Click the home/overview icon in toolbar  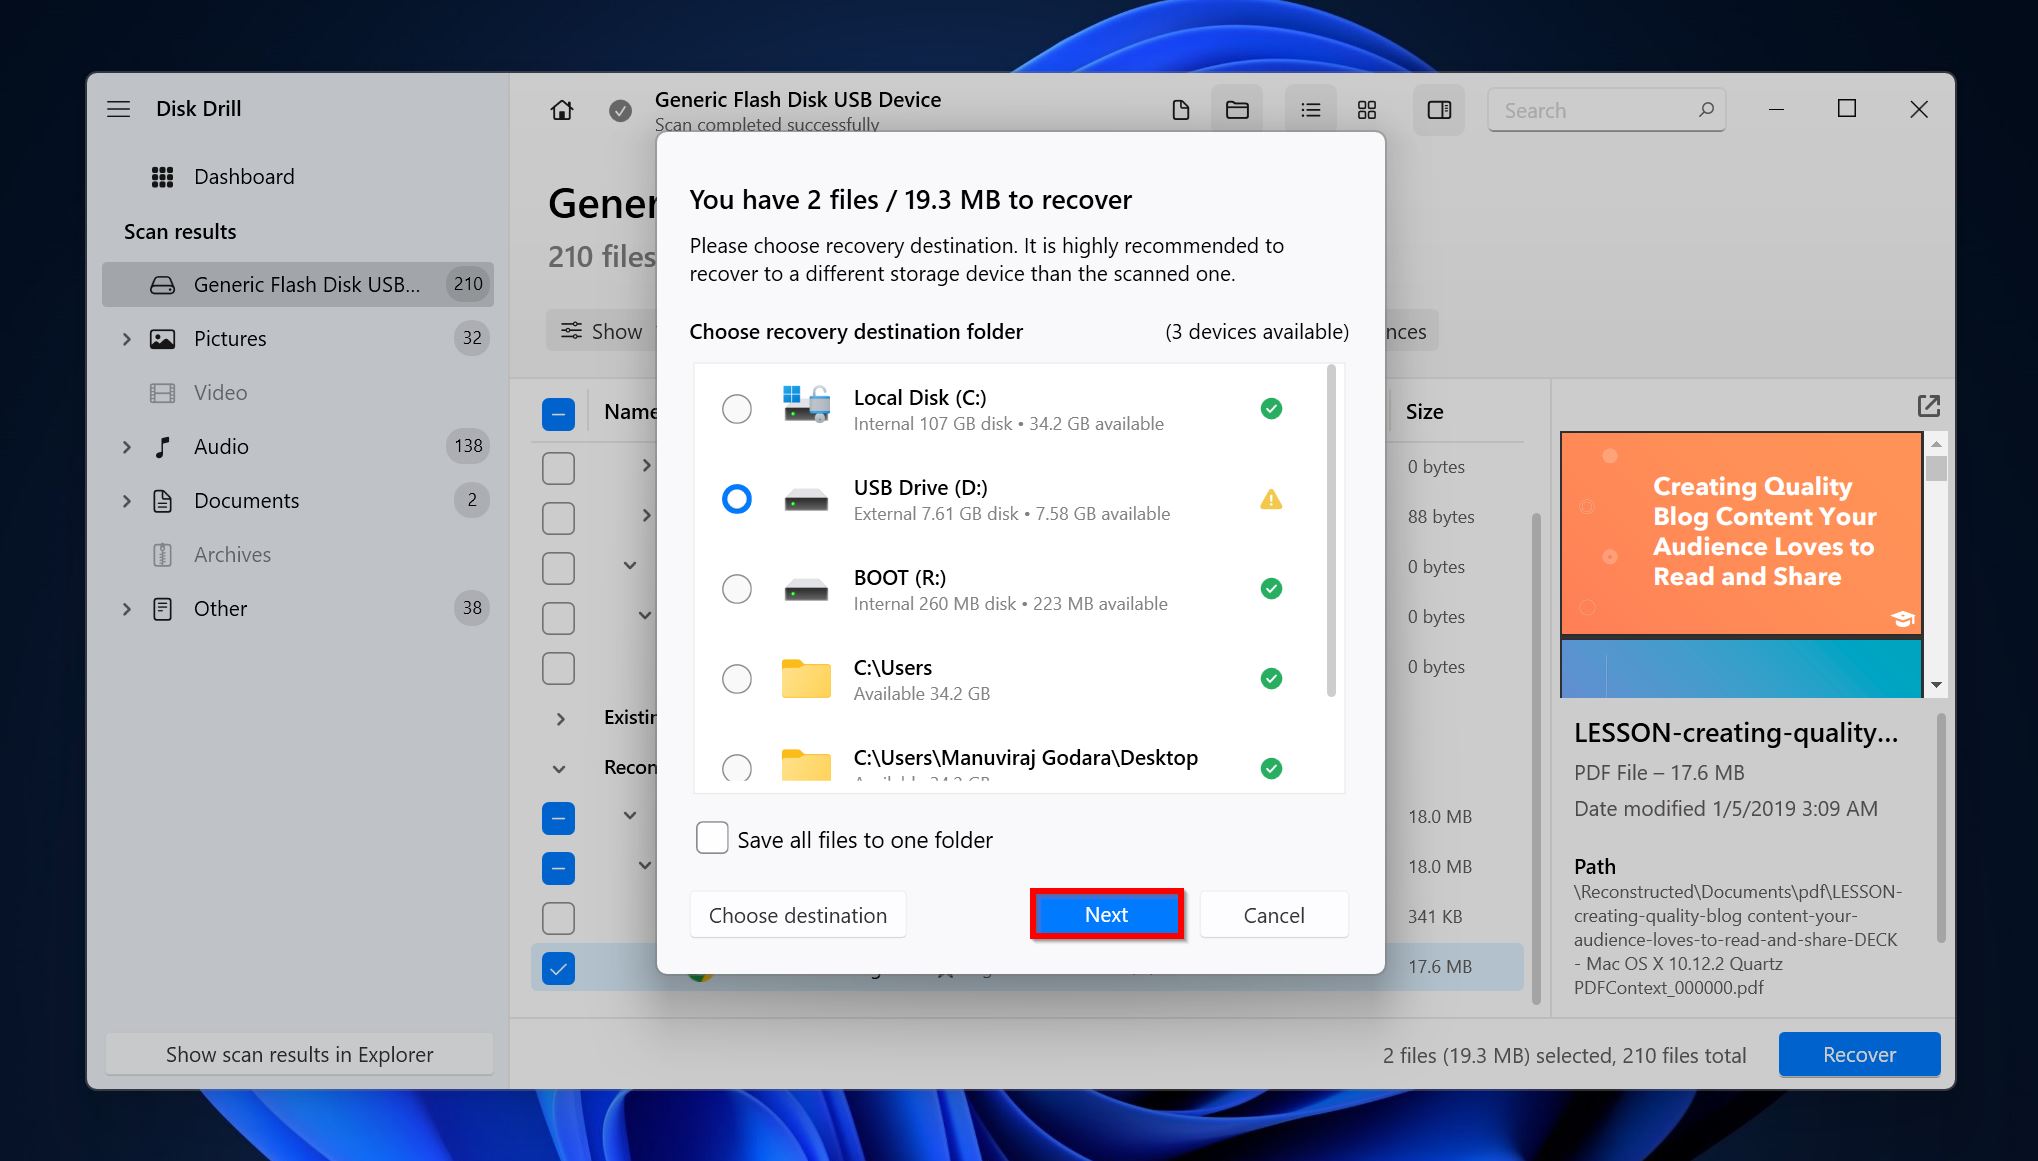click(560, 108)
